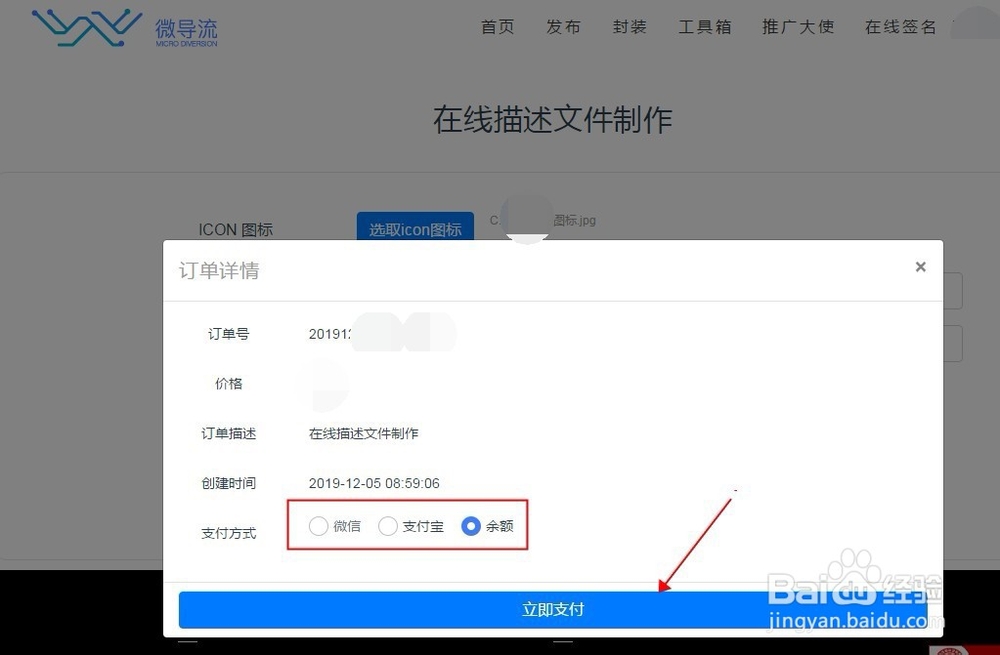Dismiss the 订单详情 dialog with ×
The height and width of the screenshot is (655, 1000).
click(920, 267)
